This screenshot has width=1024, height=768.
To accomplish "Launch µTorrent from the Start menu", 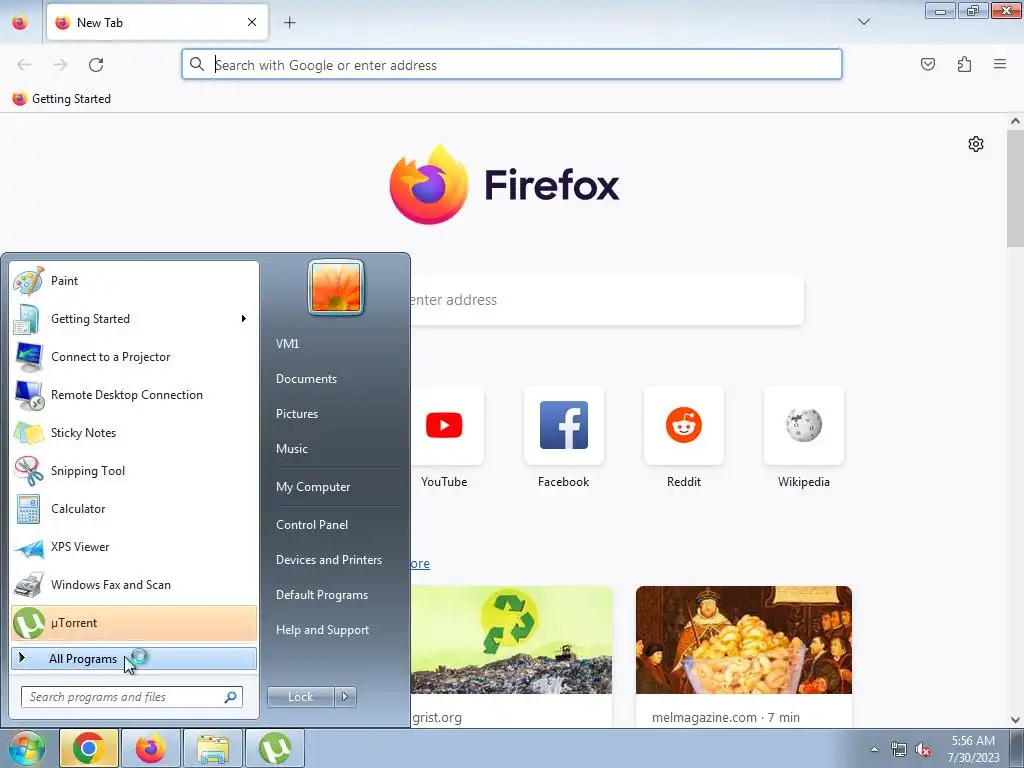I will click(x=134, y=623).
